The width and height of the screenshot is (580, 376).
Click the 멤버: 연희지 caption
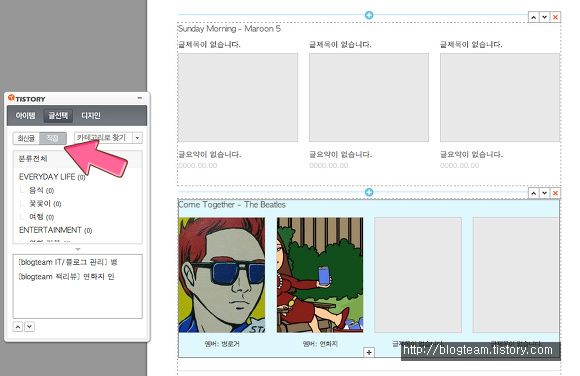320,344
